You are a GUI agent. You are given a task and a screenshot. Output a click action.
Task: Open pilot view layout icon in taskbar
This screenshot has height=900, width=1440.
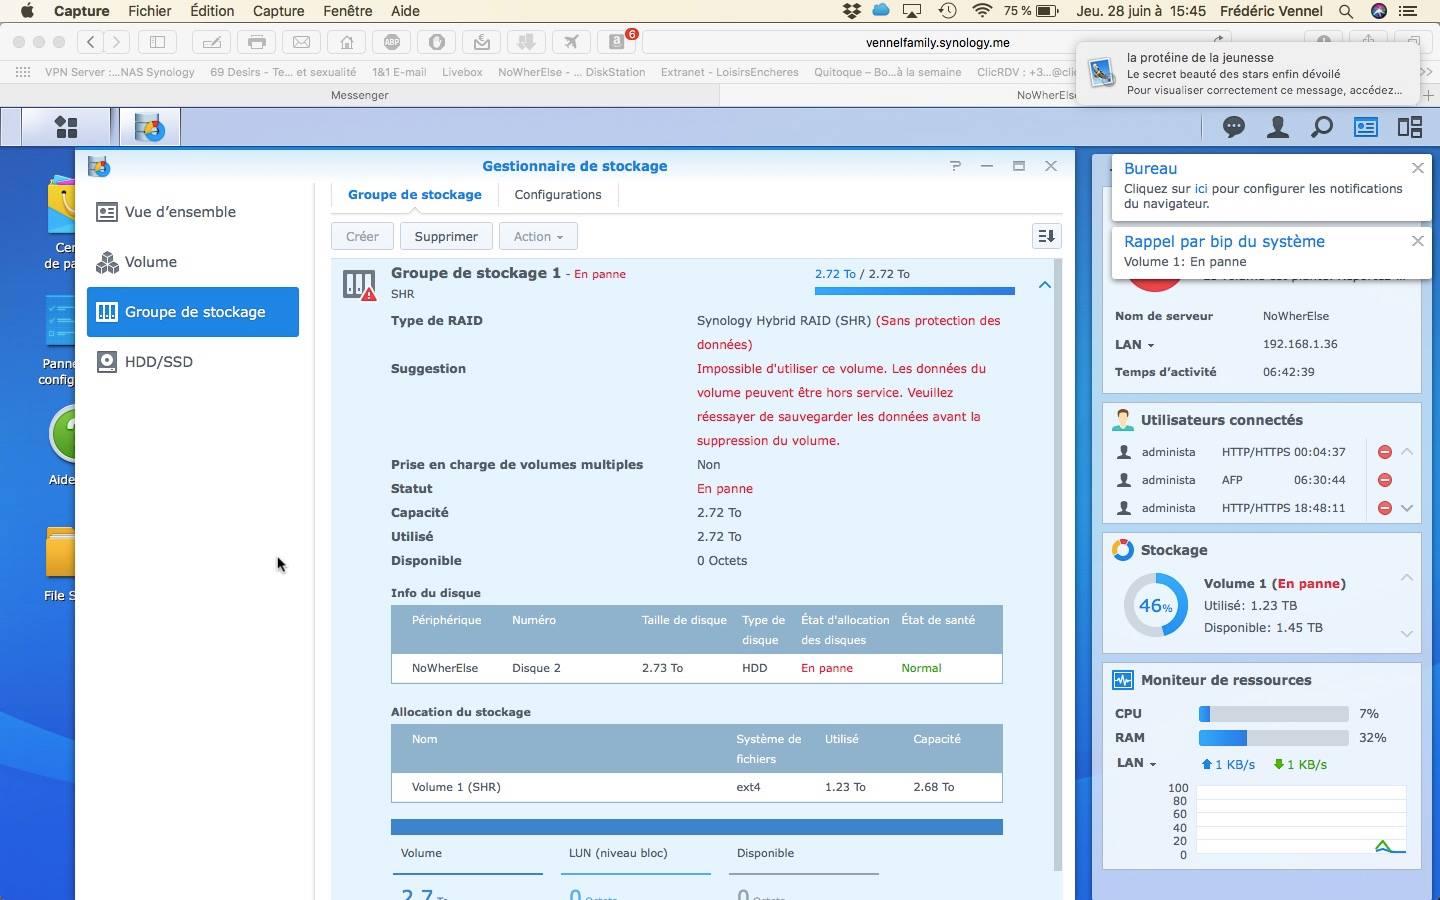[x=1410, y=127]
